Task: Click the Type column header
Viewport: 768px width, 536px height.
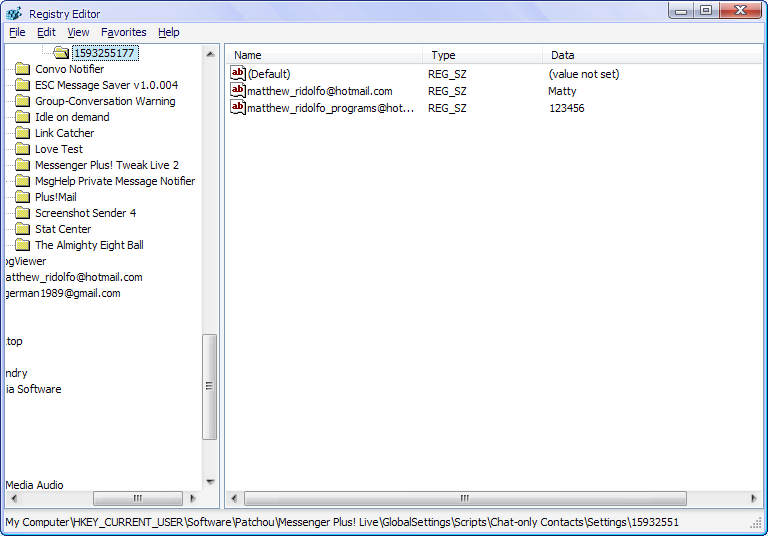Action: tap(483, 55)
